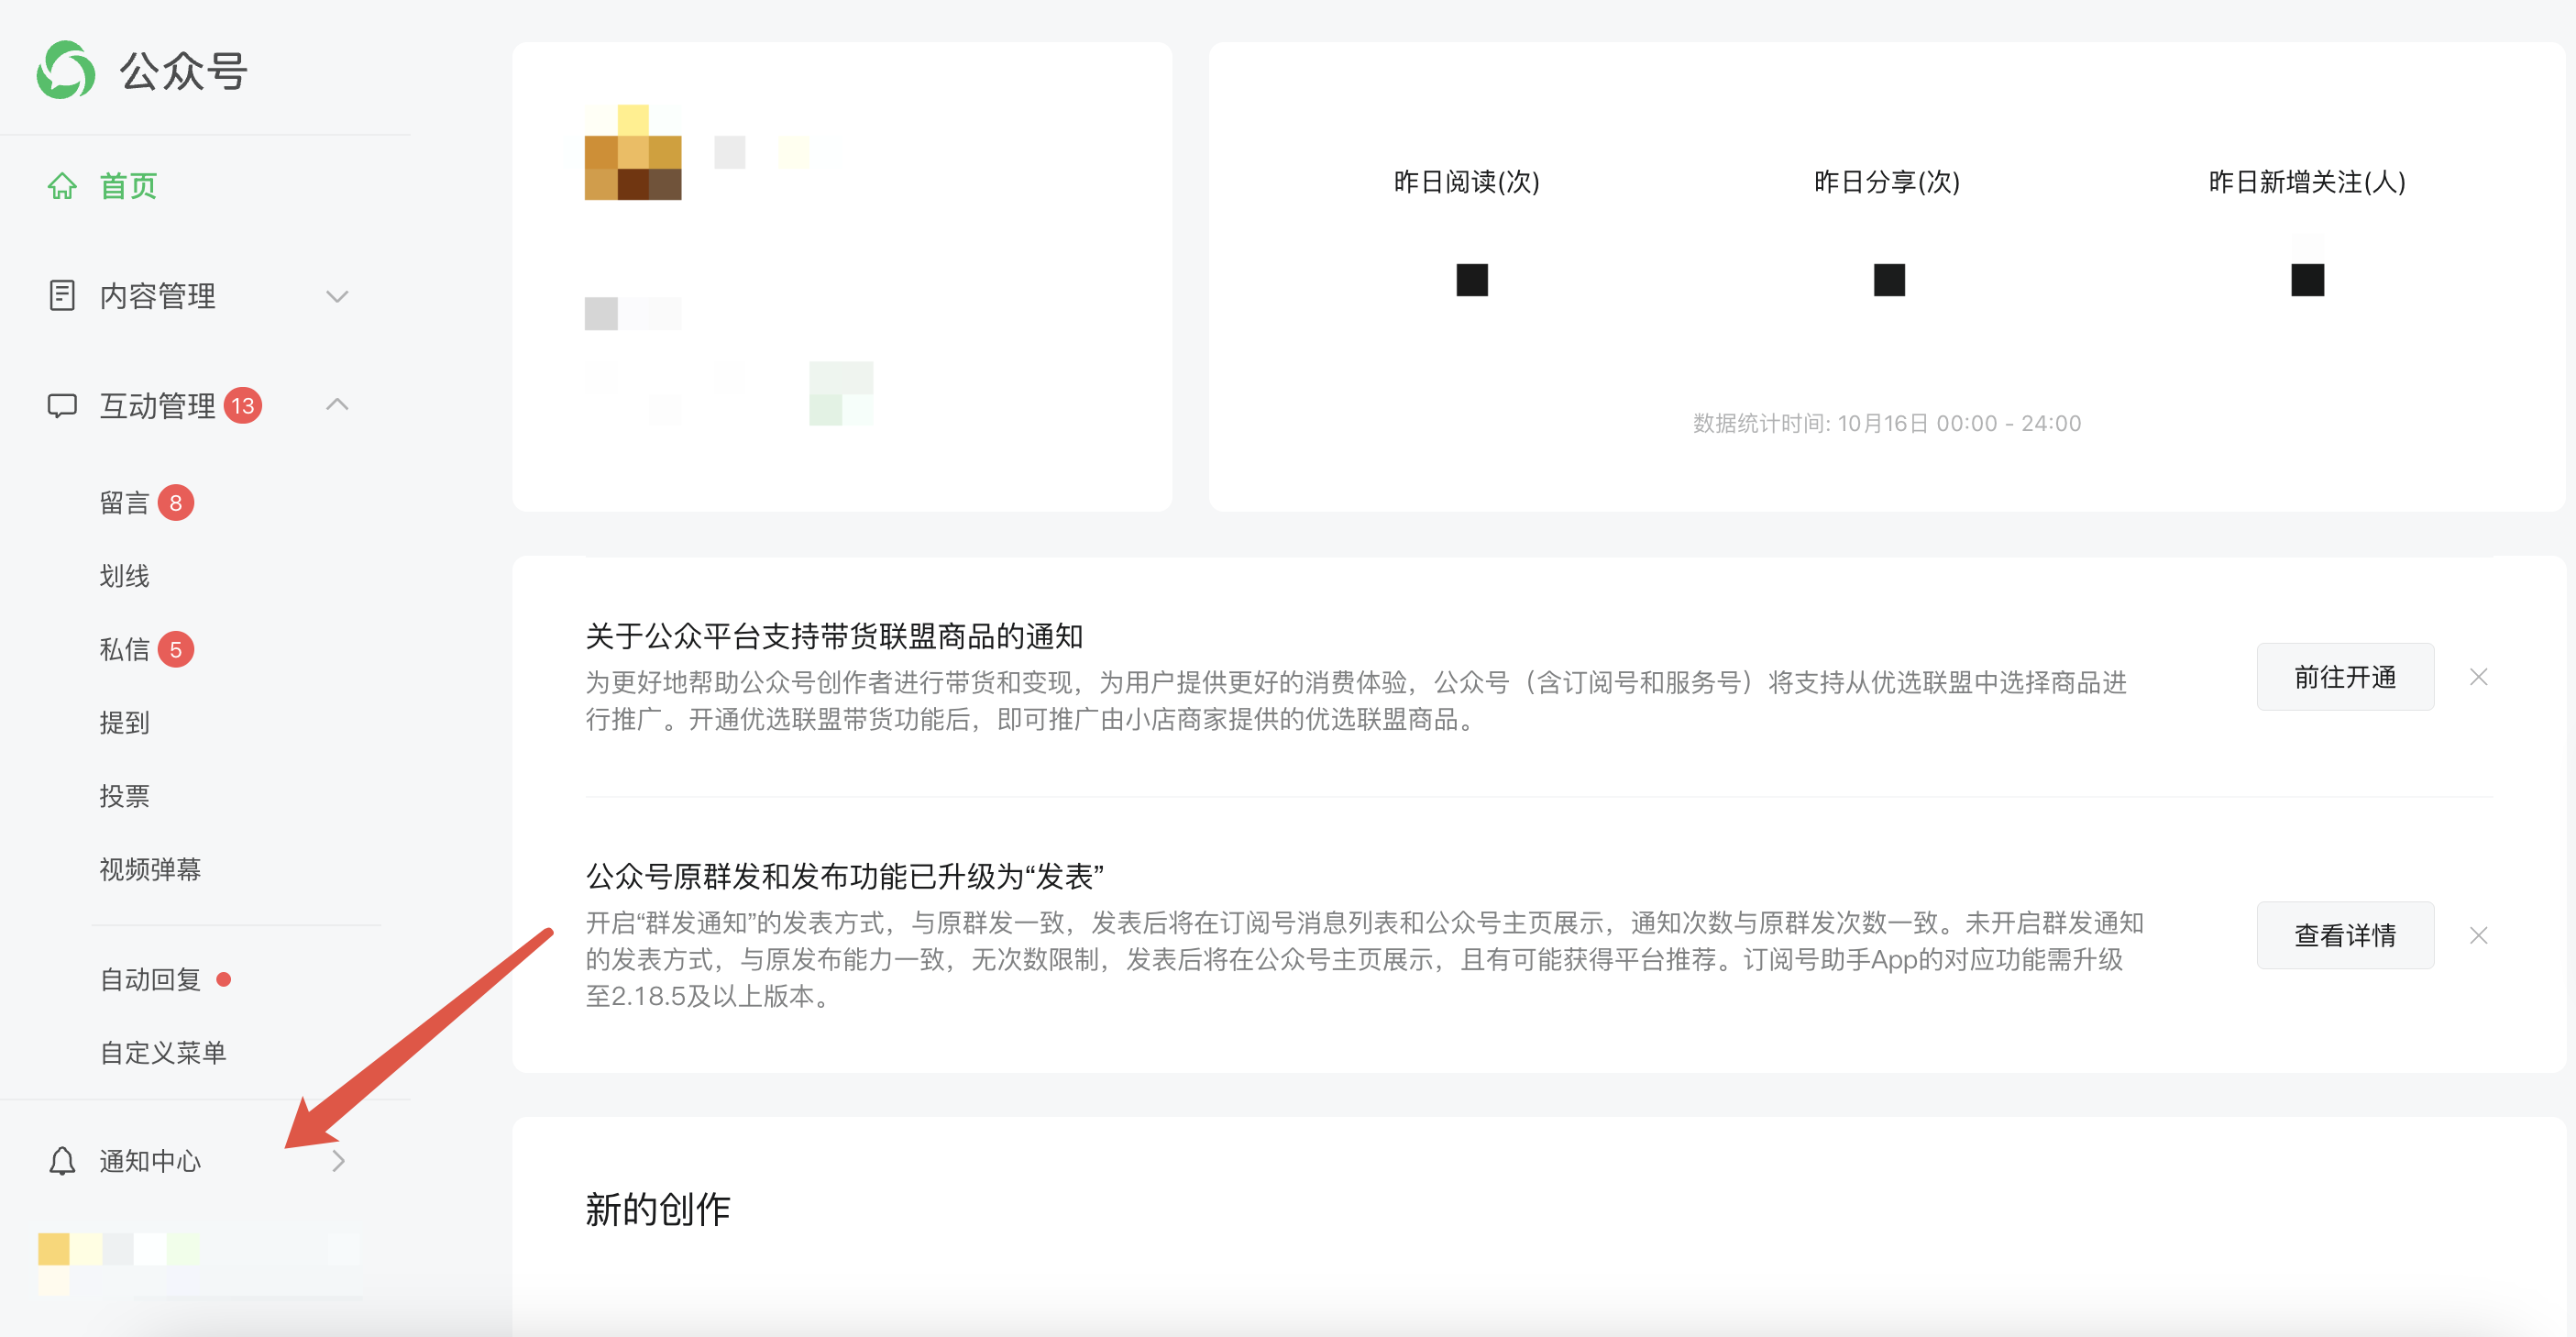Click the 查看详情 button
The width and height of the screenshot is (2576, 1337).
pyautogui.click(x=2344, y=935)
